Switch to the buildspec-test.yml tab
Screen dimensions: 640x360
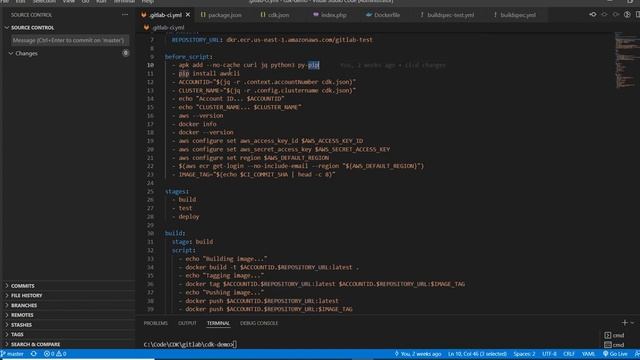click(x=447, y=15)
